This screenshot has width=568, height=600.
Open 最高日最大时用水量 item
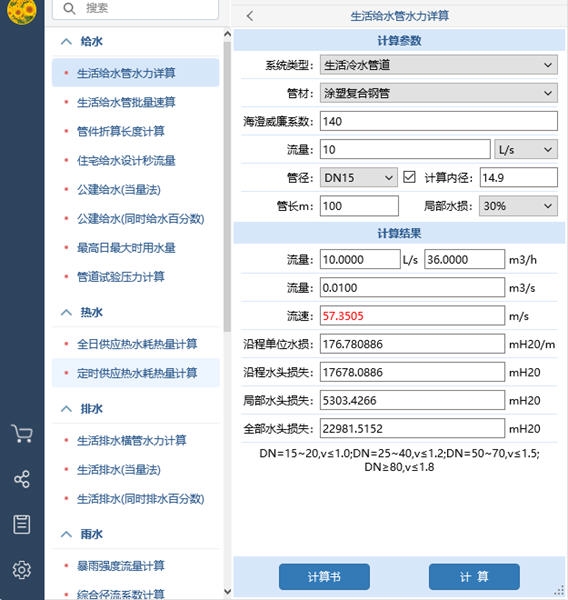[x=135, y=248]
